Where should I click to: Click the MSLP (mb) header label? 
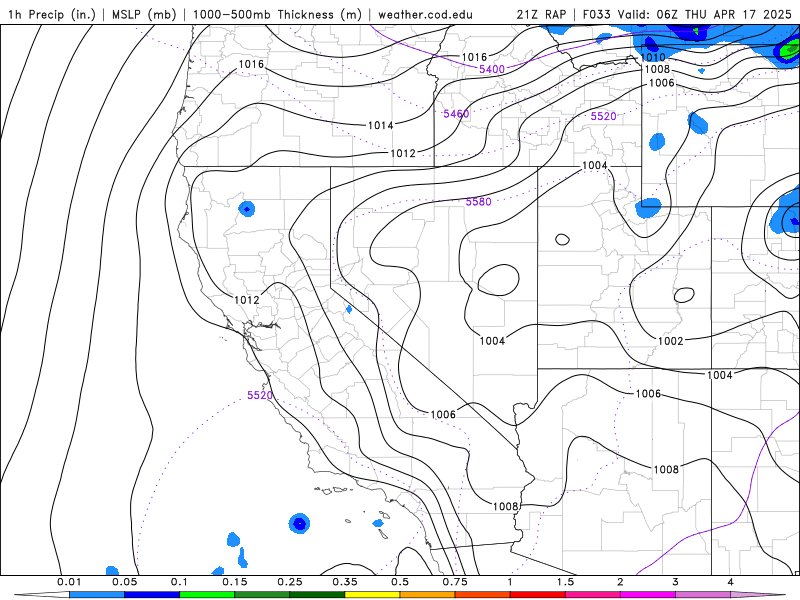(x=144, y=14)
